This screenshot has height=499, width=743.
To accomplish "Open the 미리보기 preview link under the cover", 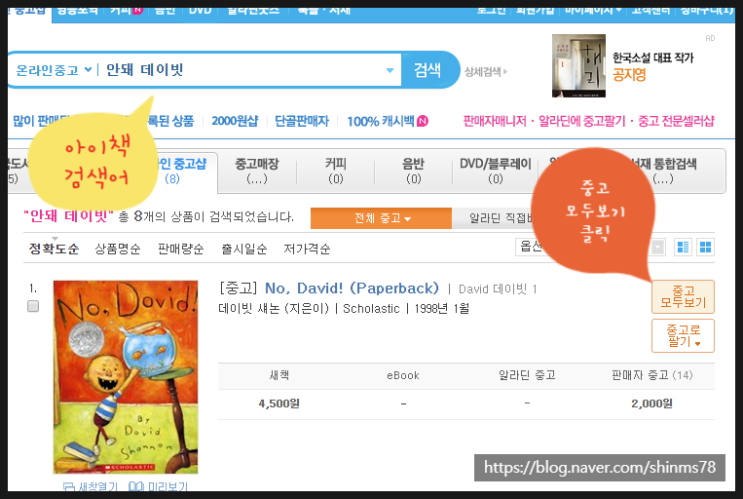I will click(159, 486).
